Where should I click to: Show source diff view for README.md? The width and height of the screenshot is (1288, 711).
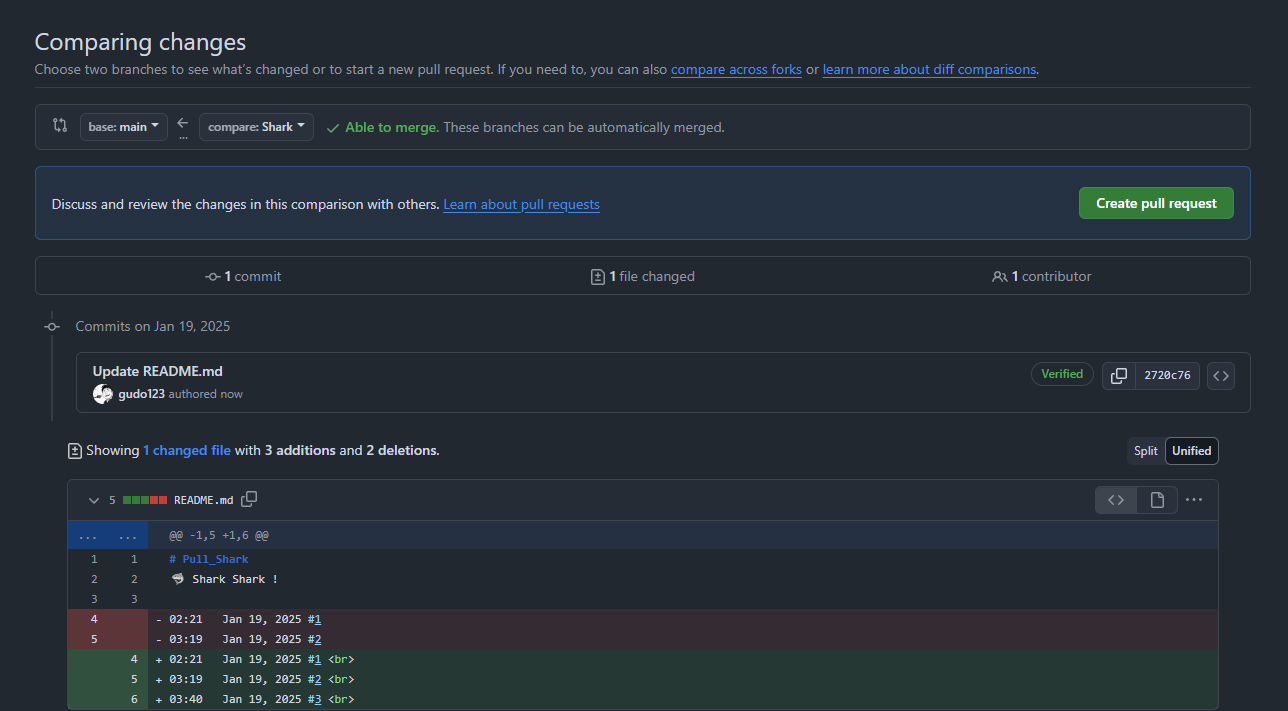coord(1116,500)
